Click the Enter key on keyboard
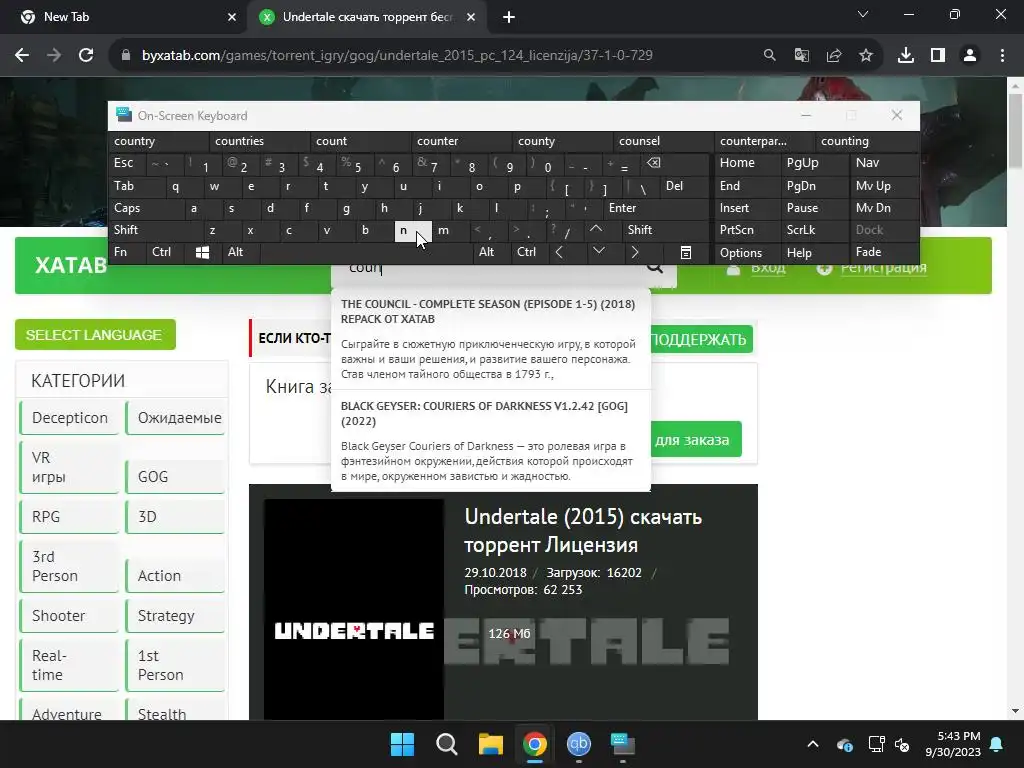Screen dimensions: 1024x768 pyautogui.click(x=656, y=208)
